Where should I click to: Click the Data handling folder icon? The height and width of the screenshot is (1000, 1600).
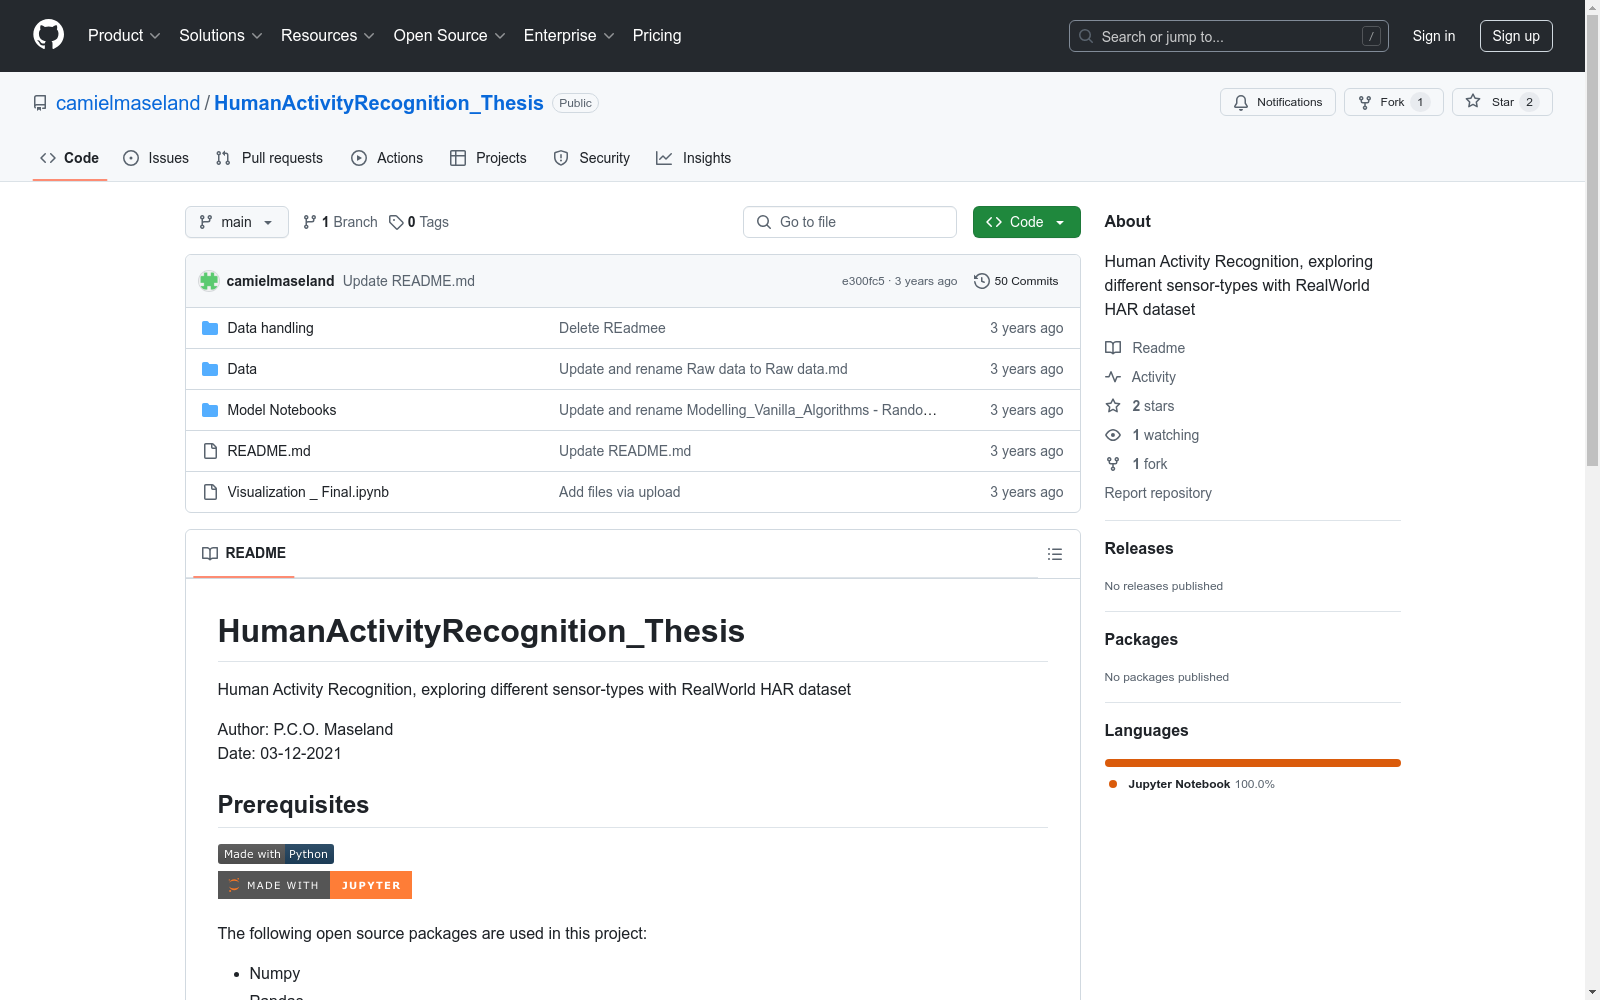pyautogui.click(x=210, y=328)
